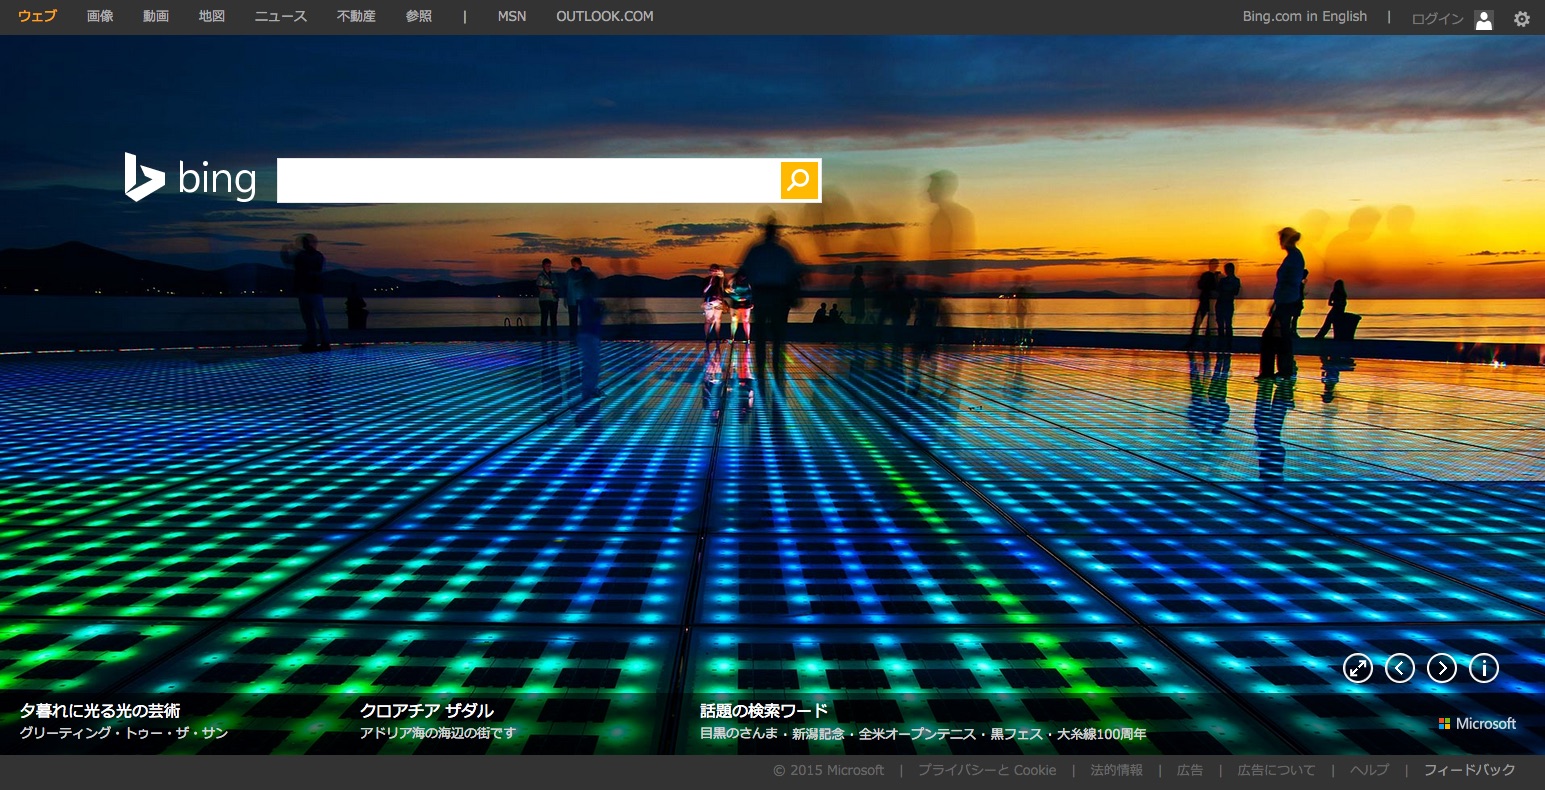
Task: Select ニュース (News) in top navigation
Action: click(280, 16)
